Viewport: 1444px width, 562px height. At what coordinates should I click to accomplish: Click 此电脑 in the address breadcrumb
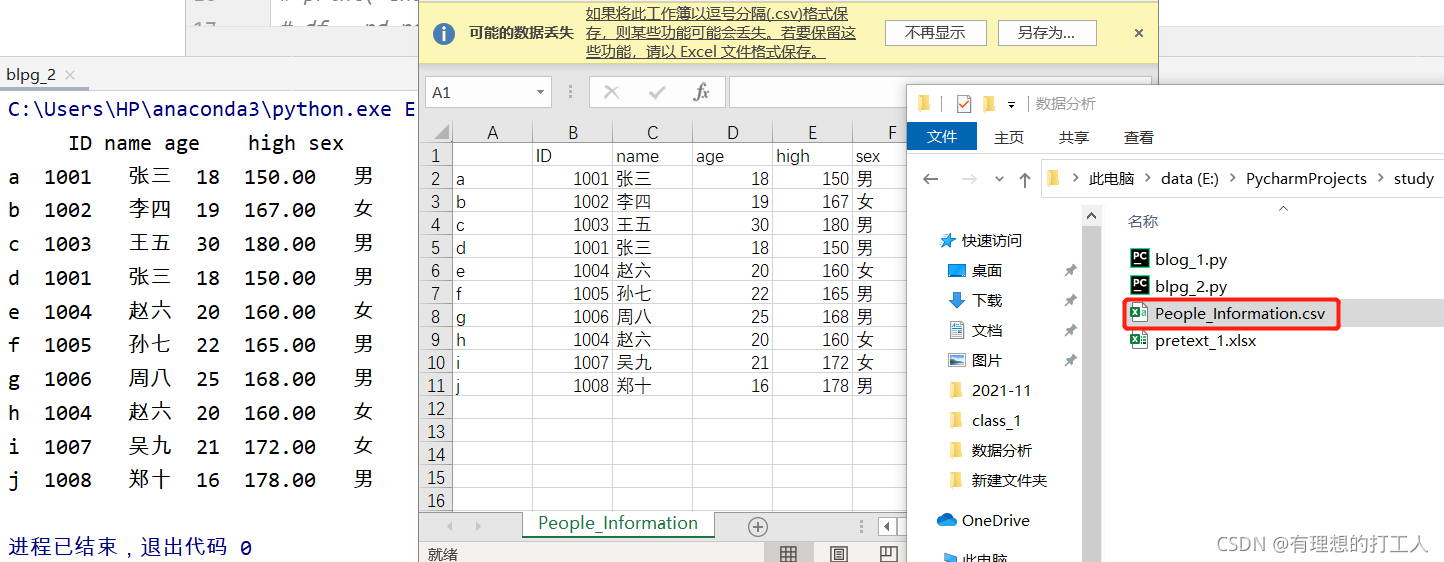coord(1111,179)
